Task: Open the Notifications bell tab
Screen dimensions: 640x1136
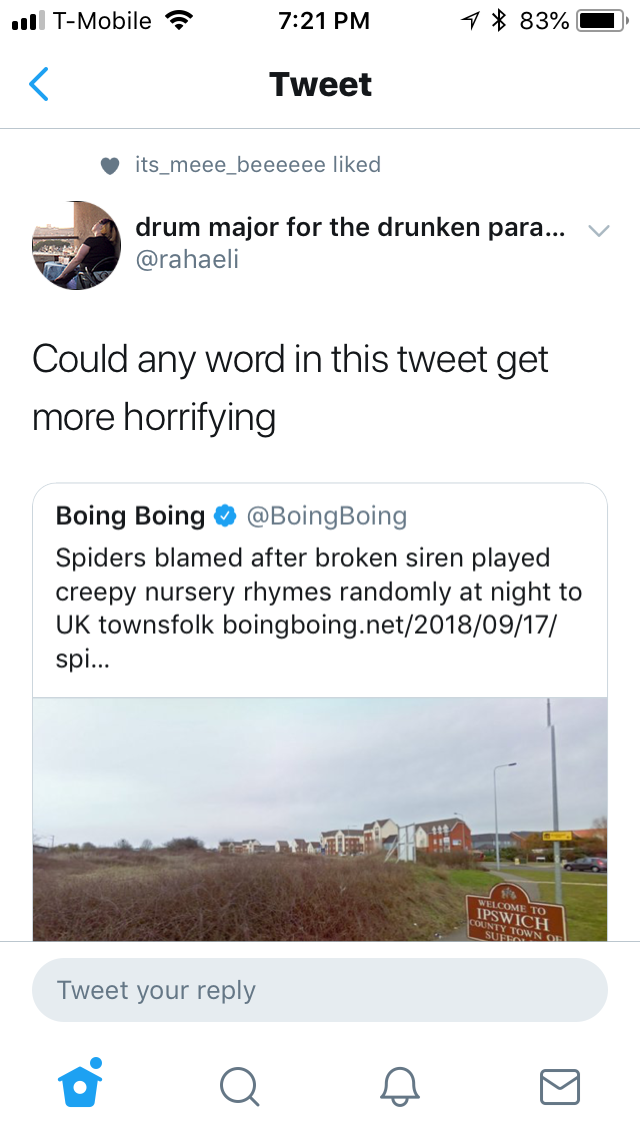Action: point(399,1085)
